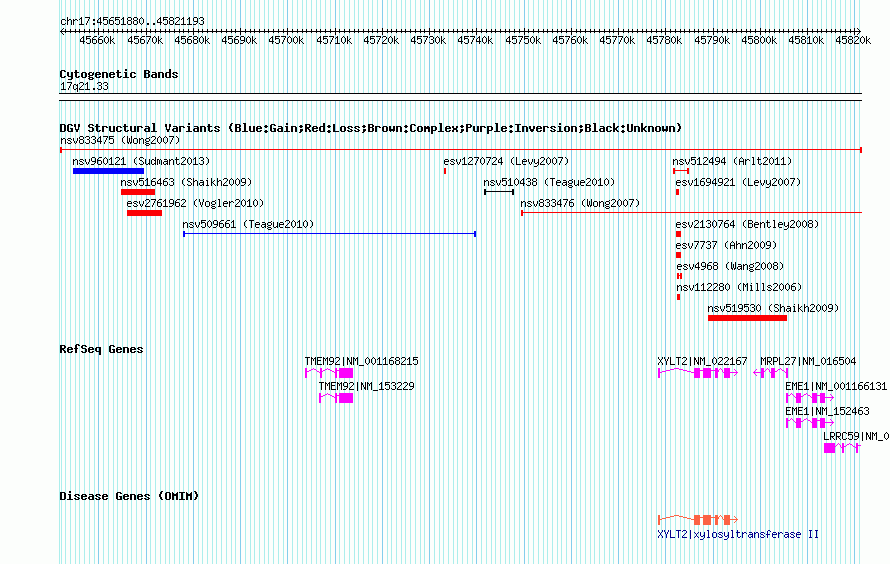Click the 17q21.33 cytogenetic band label
This screenshot has width=890, height=564.
coord(84,86)
